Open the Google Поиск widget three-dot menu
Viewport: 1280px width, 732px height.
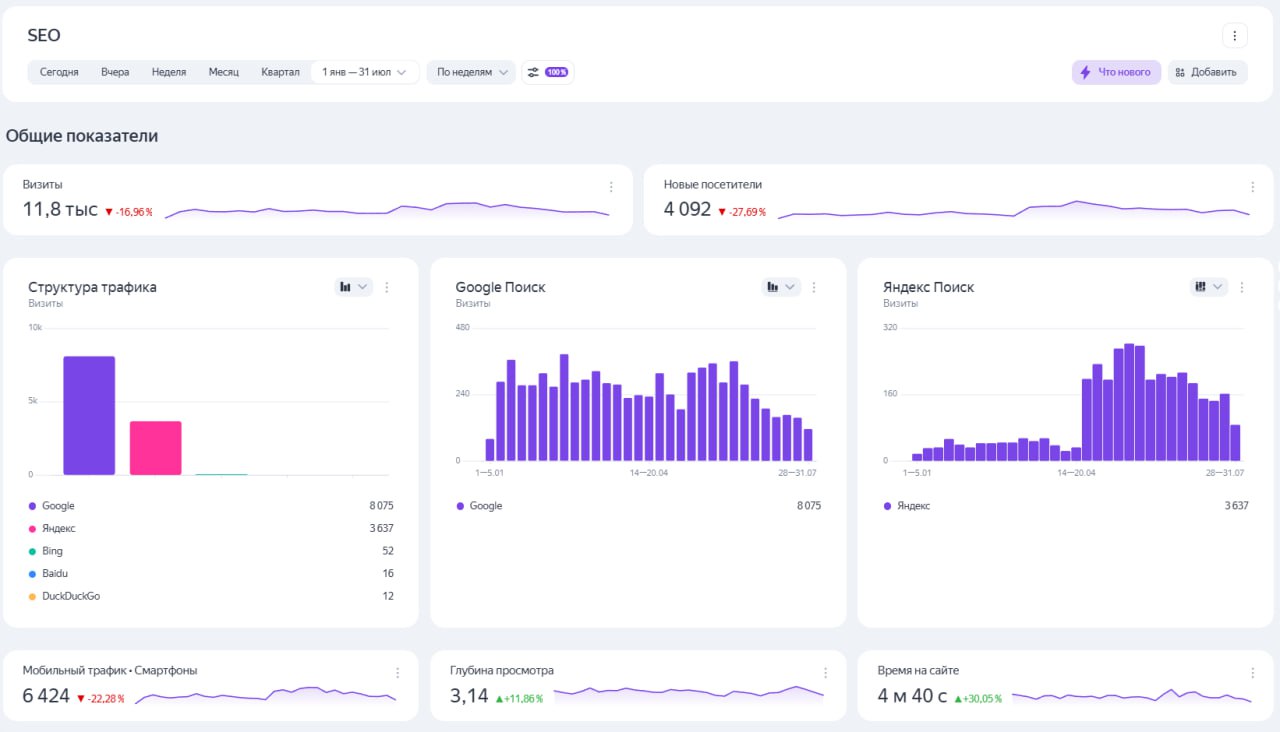[x=814, y=287]
